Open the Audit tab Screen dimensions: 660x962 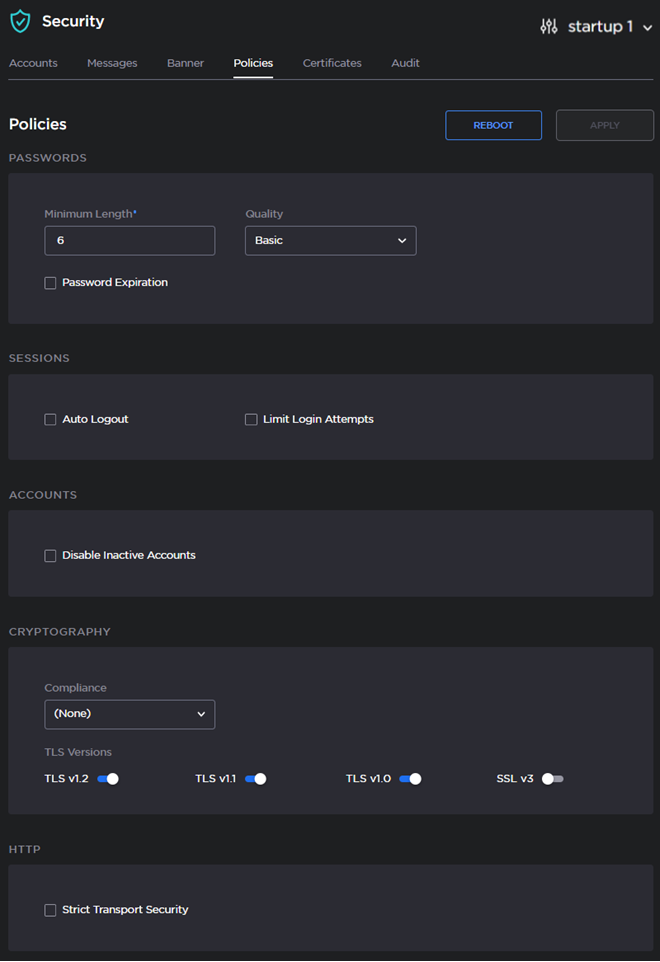tap(405, 62)
